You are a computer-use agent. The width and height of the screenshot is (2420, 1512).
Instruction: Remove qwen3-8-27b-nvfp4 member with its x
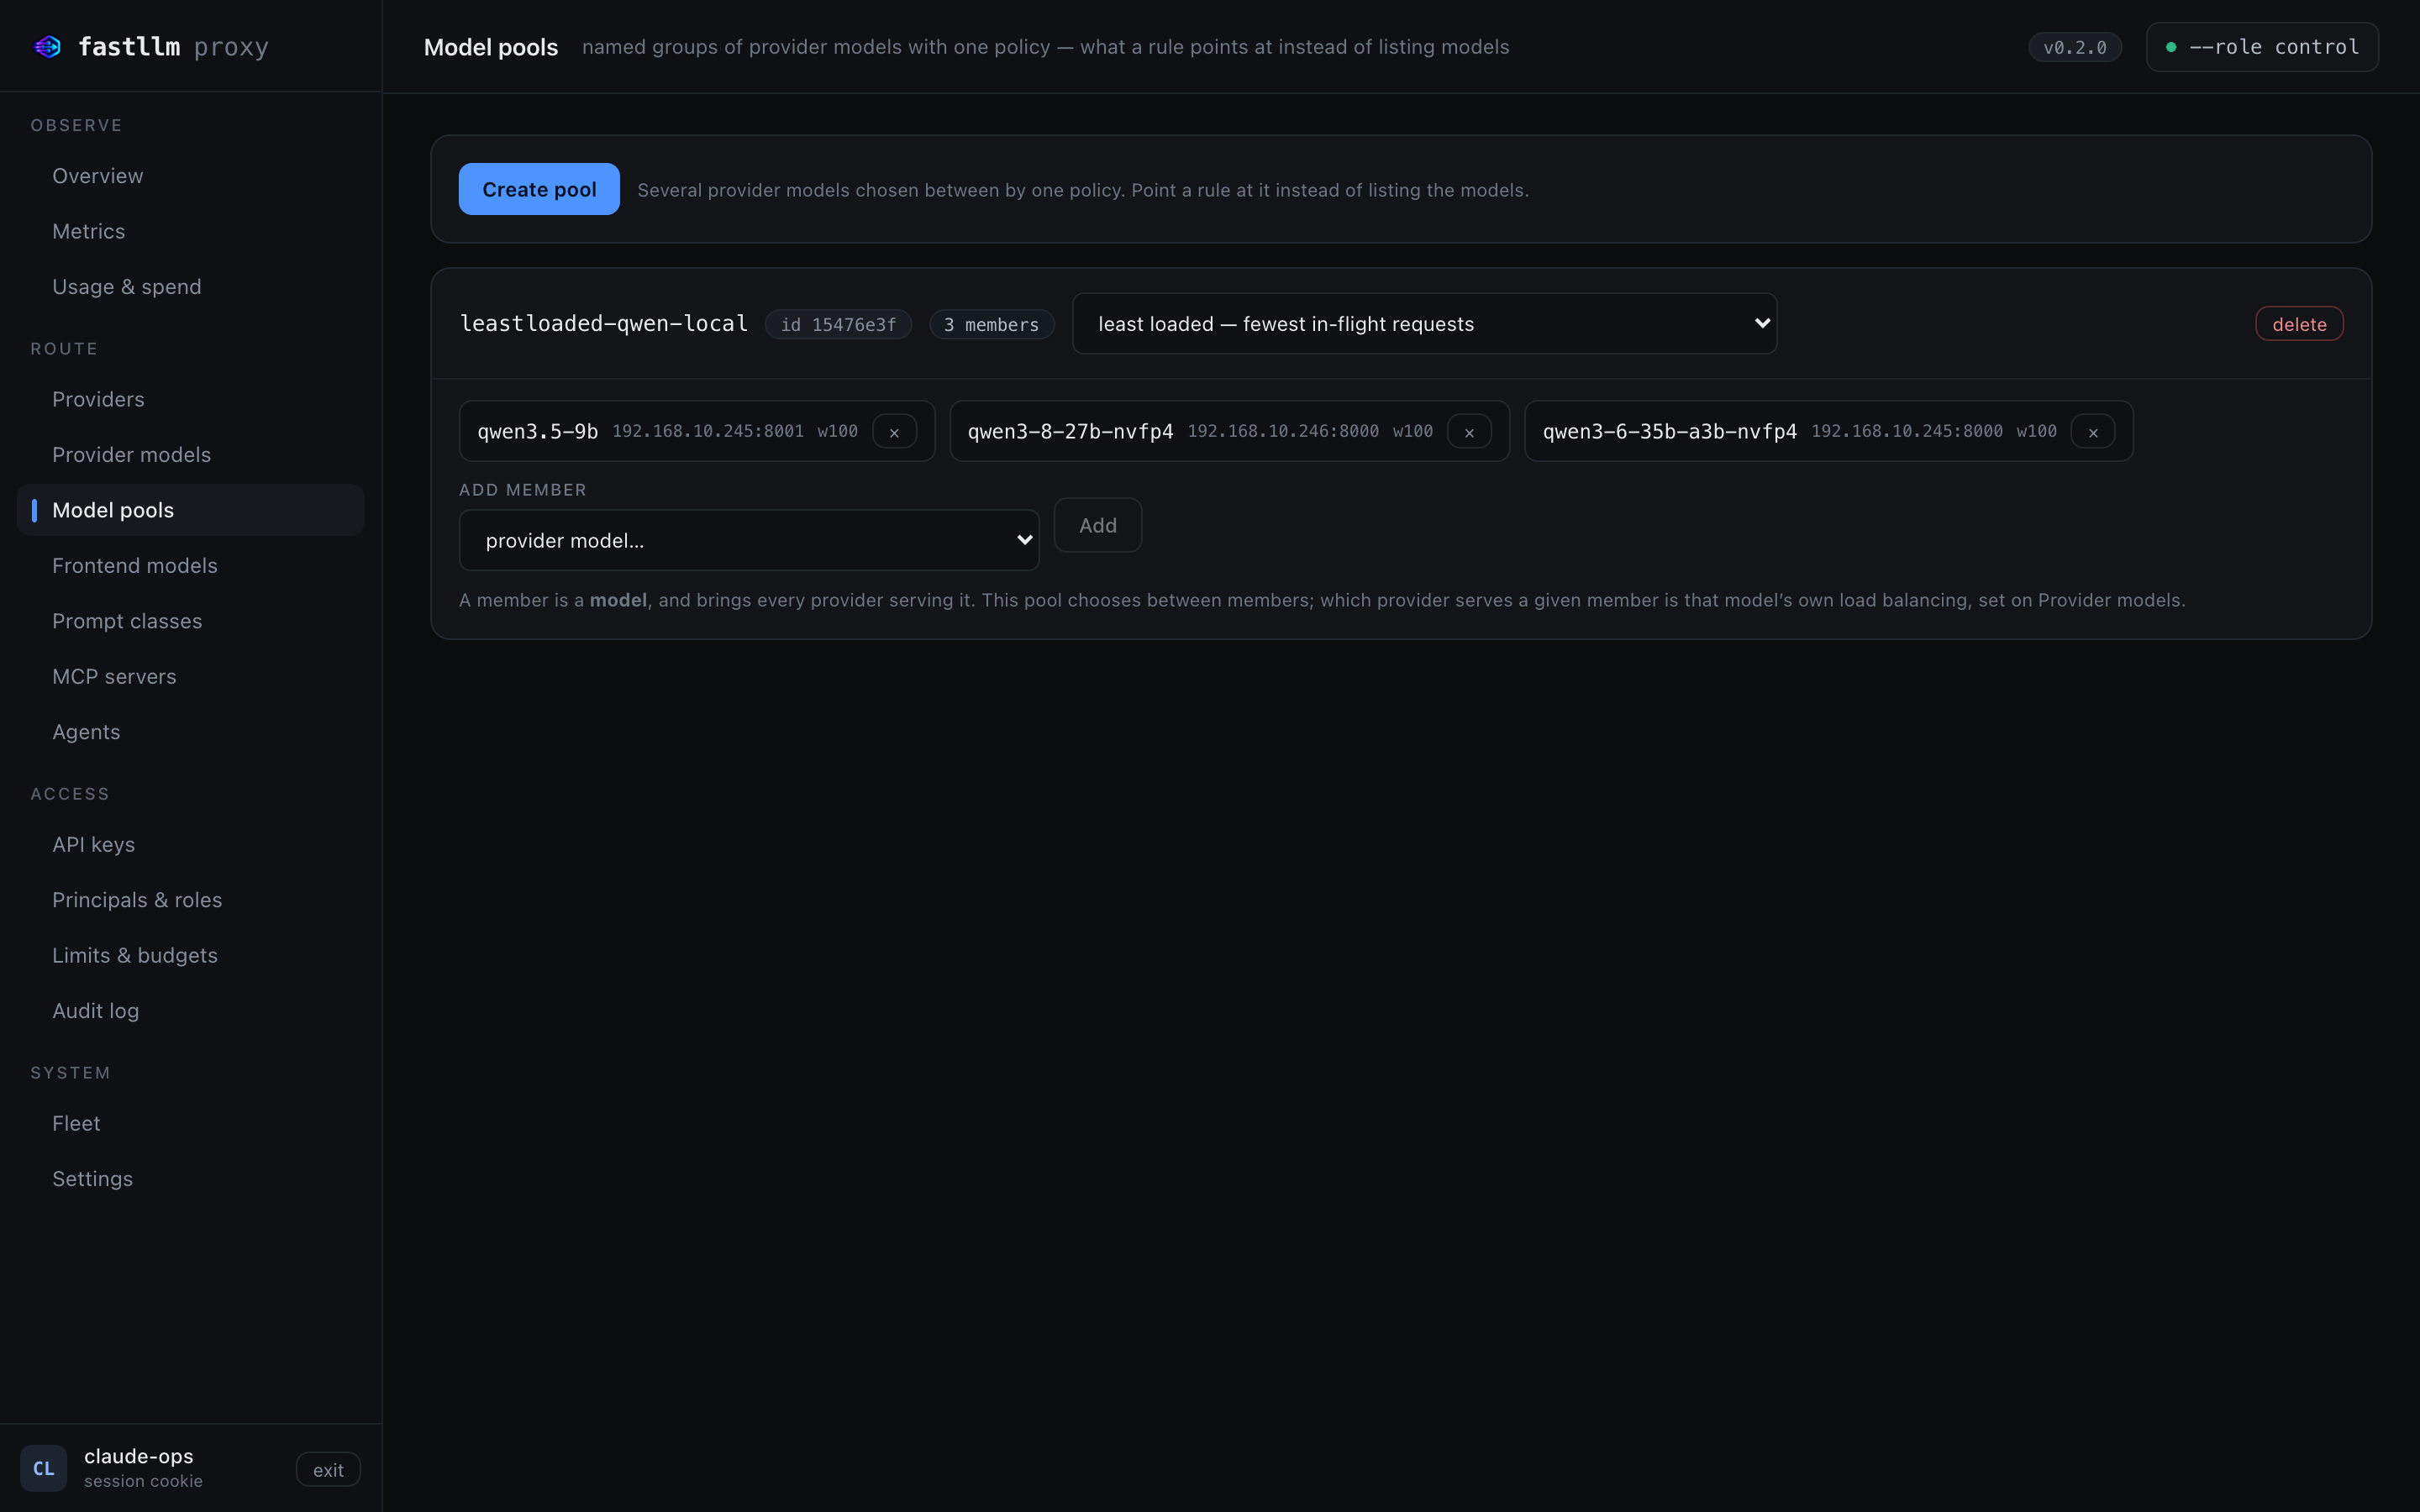pos(1469,432)
